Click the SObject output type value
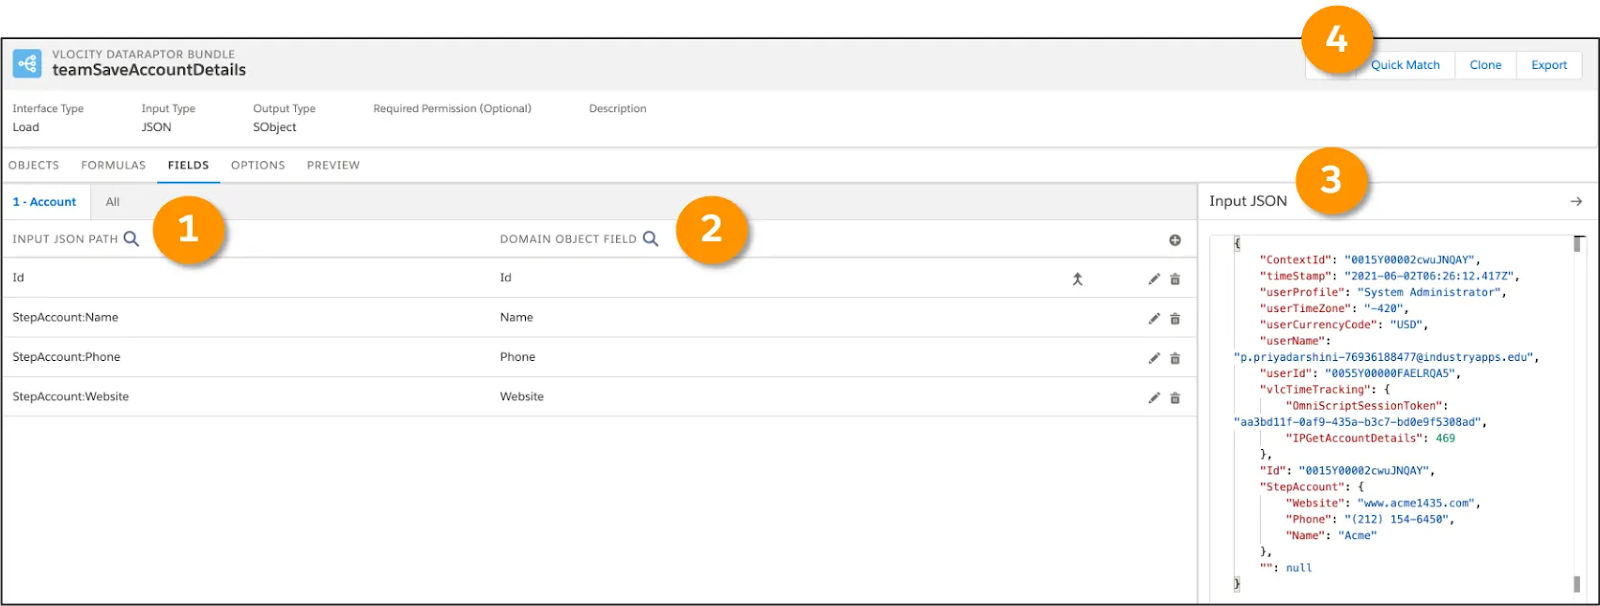 pos(275,127)
